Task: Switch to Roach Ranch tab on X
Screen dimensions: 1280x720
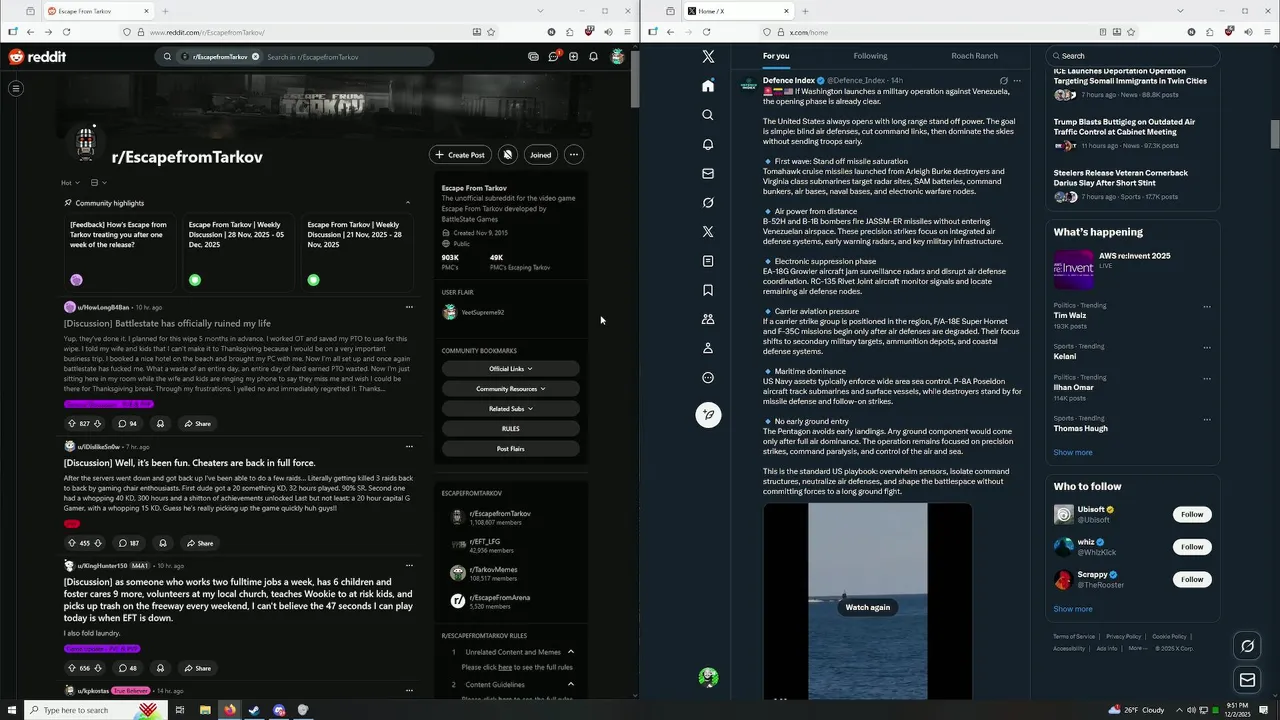Action: (974, 56)
